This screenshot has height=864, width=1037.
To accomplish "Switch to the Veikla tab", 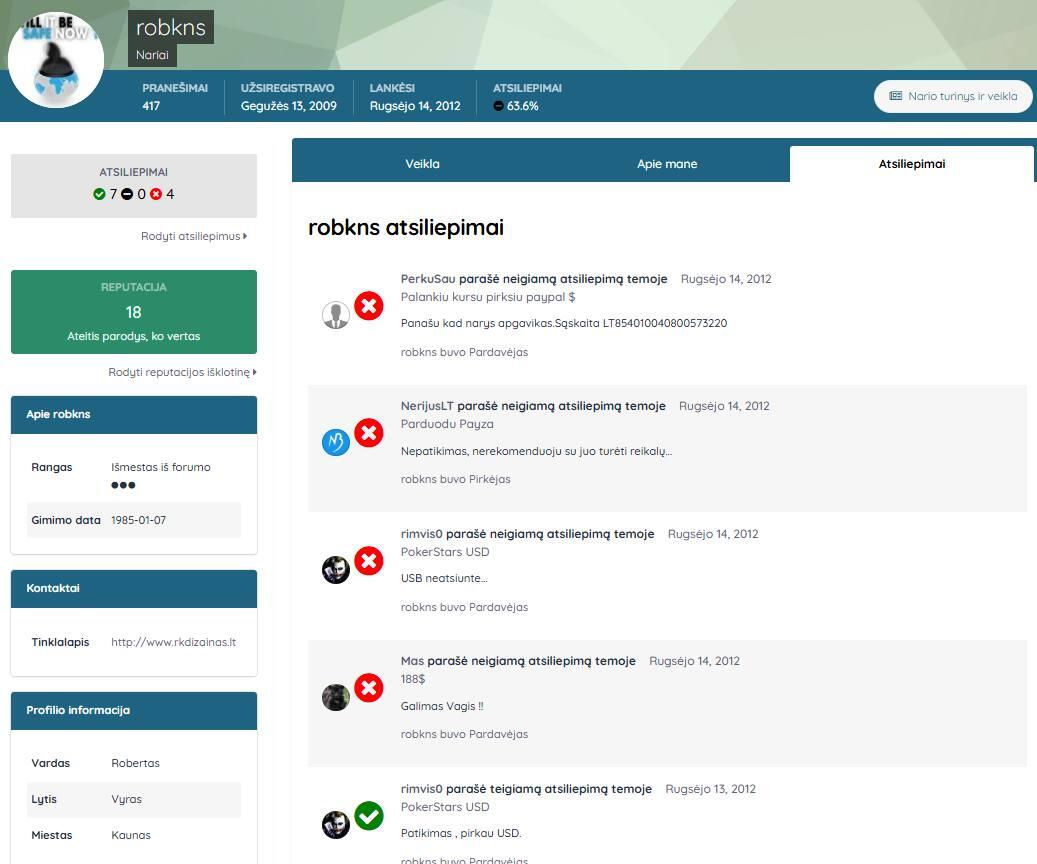I will pyautogui.click(x=422, y=164).
